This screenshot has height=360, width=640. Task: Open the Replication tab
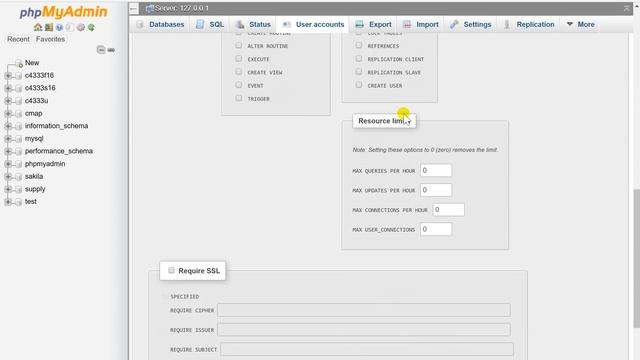tap(529, 24)
